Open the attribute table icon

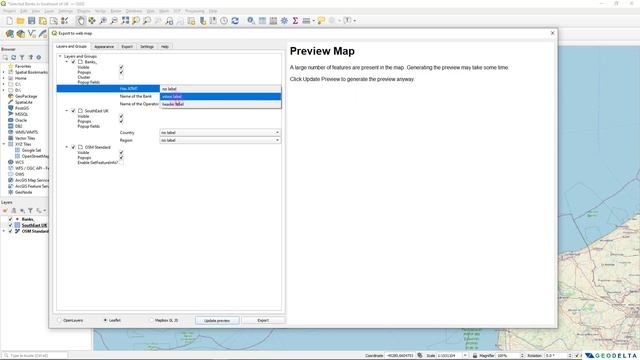pyautogui.click(x=262, y=21)
